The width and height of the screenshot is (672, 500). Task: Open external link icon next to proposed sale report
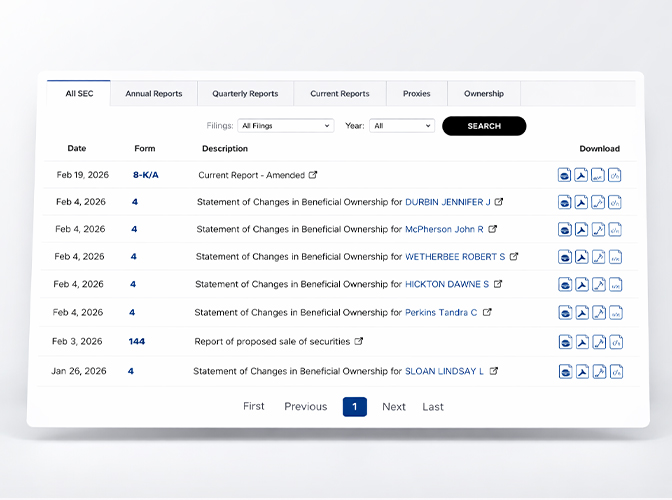(x=359, y=341)
